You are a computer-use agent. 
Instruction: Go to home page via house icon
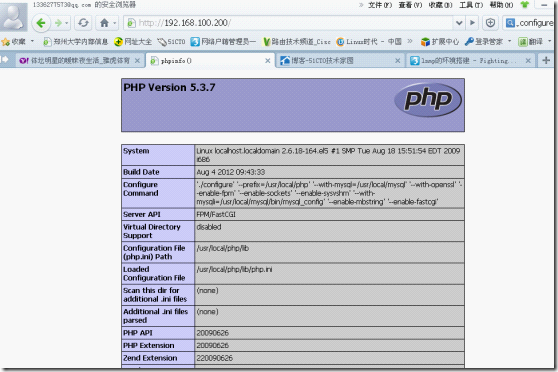[x=104, y=23]
